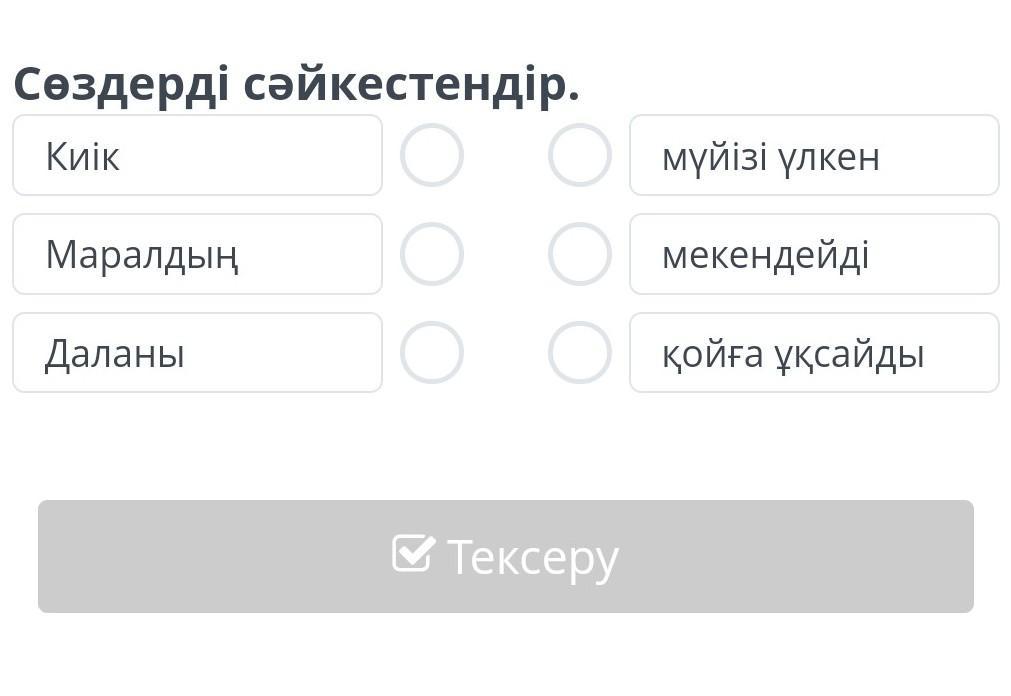
Task: Click the Сөздерді сәйкестендір heading
Action: click(296, 85)
